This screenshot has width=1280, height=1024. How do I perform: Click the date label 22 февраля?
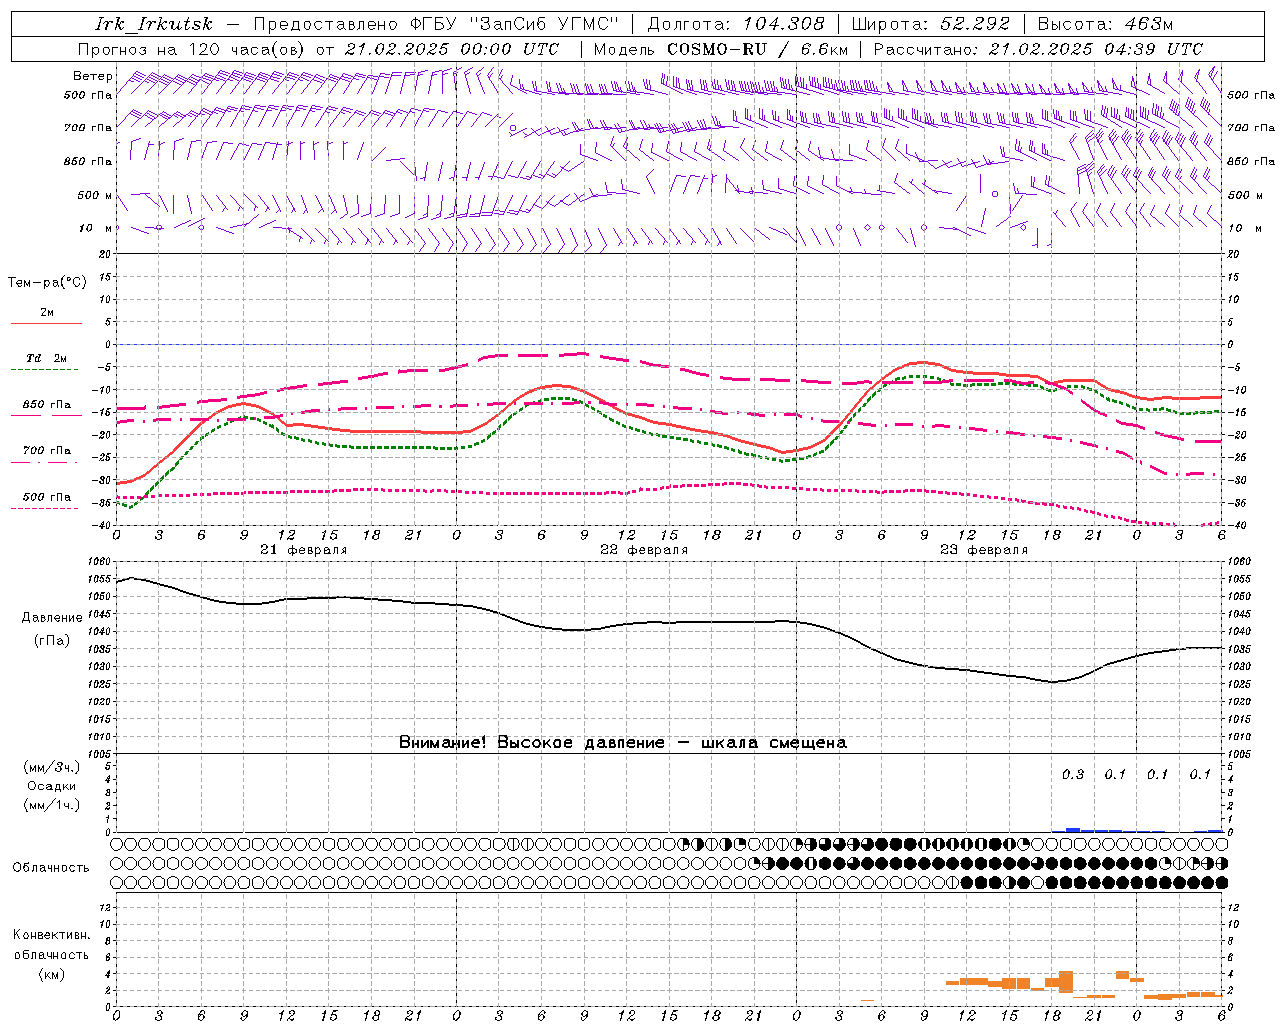(x=644, y=550)
